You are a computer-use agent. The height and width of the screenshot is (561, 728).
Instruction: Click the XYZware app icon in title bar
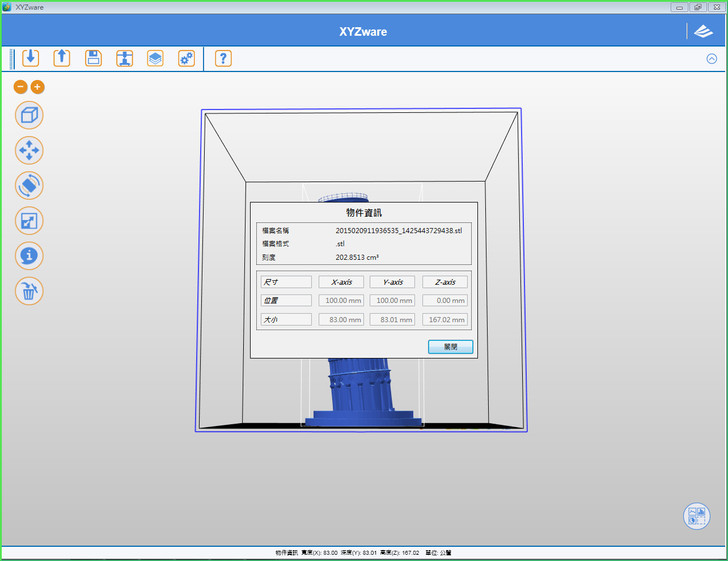(6, 7)
